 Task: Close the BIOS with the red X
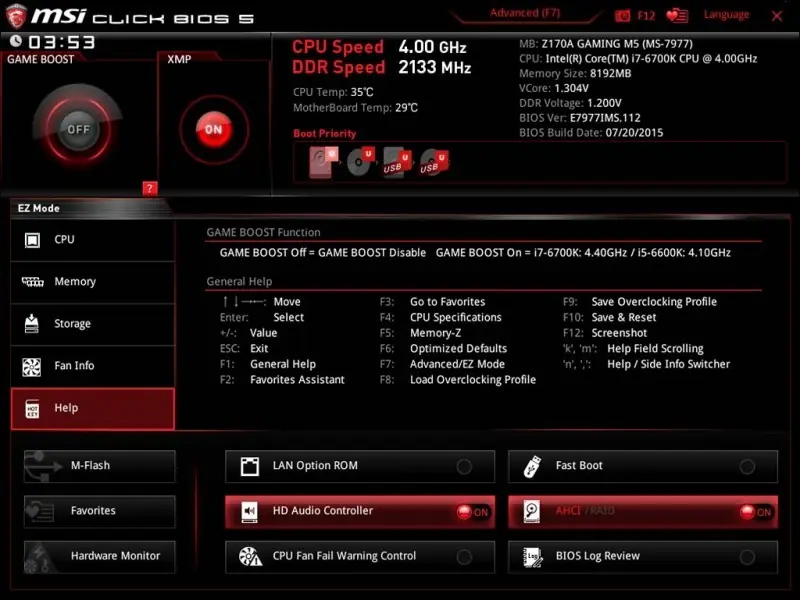click(777, 16)
